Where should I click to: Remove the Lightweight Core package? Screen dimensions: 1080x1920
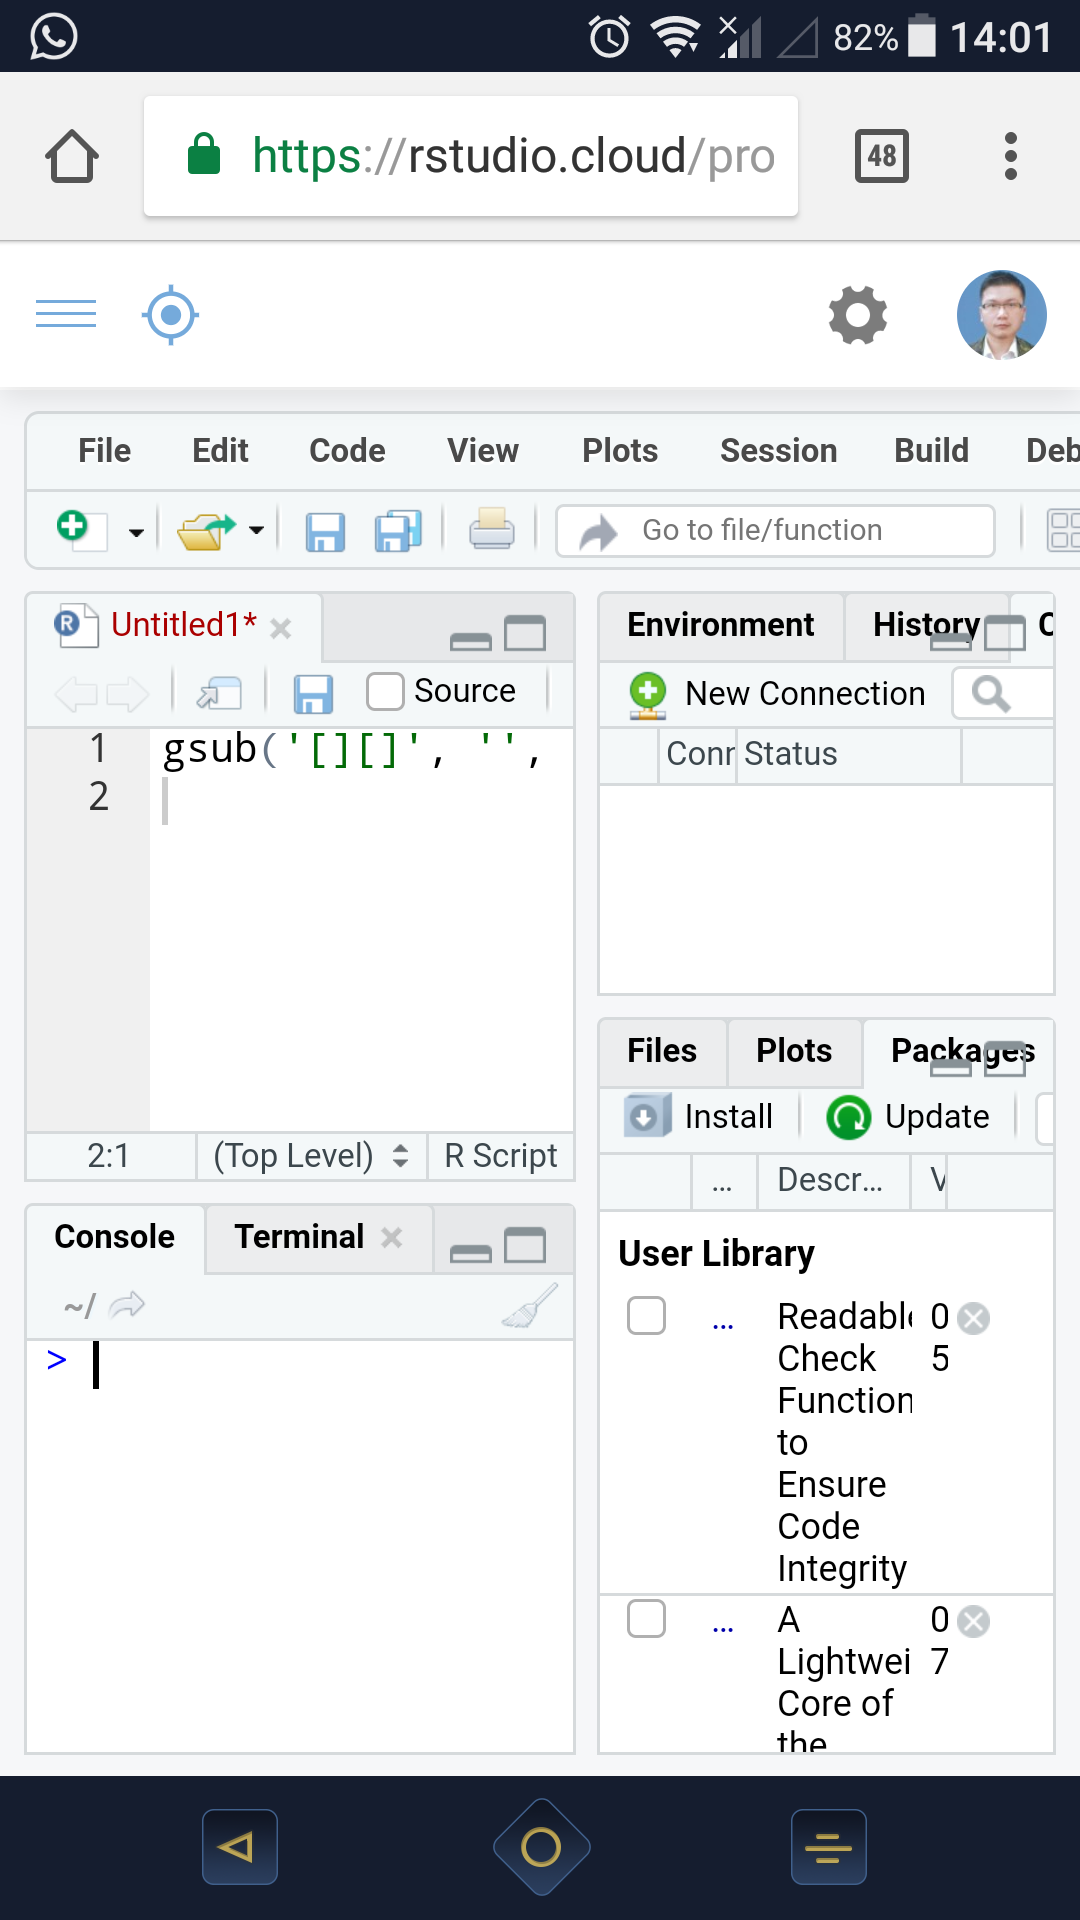click(x=974, y=1621)
